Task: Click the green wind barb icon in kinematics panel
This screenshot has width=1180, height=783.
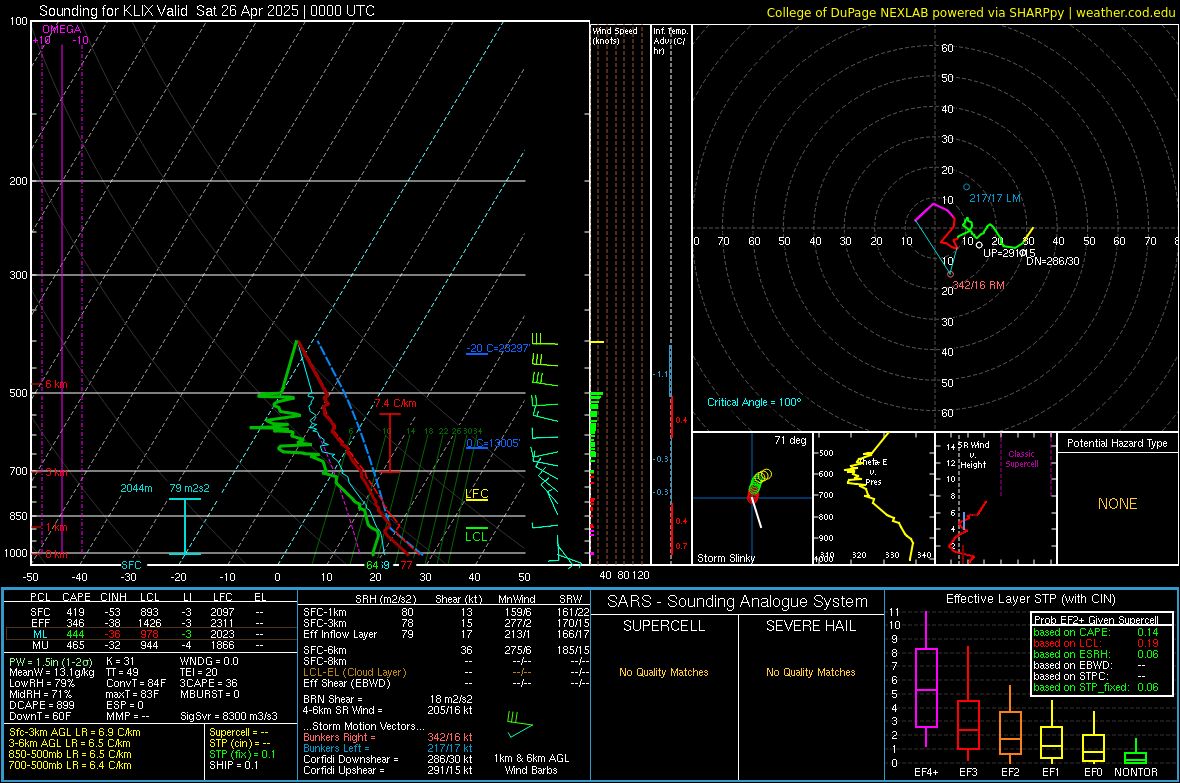Action: pyautogui.click(x=519, y=724)
